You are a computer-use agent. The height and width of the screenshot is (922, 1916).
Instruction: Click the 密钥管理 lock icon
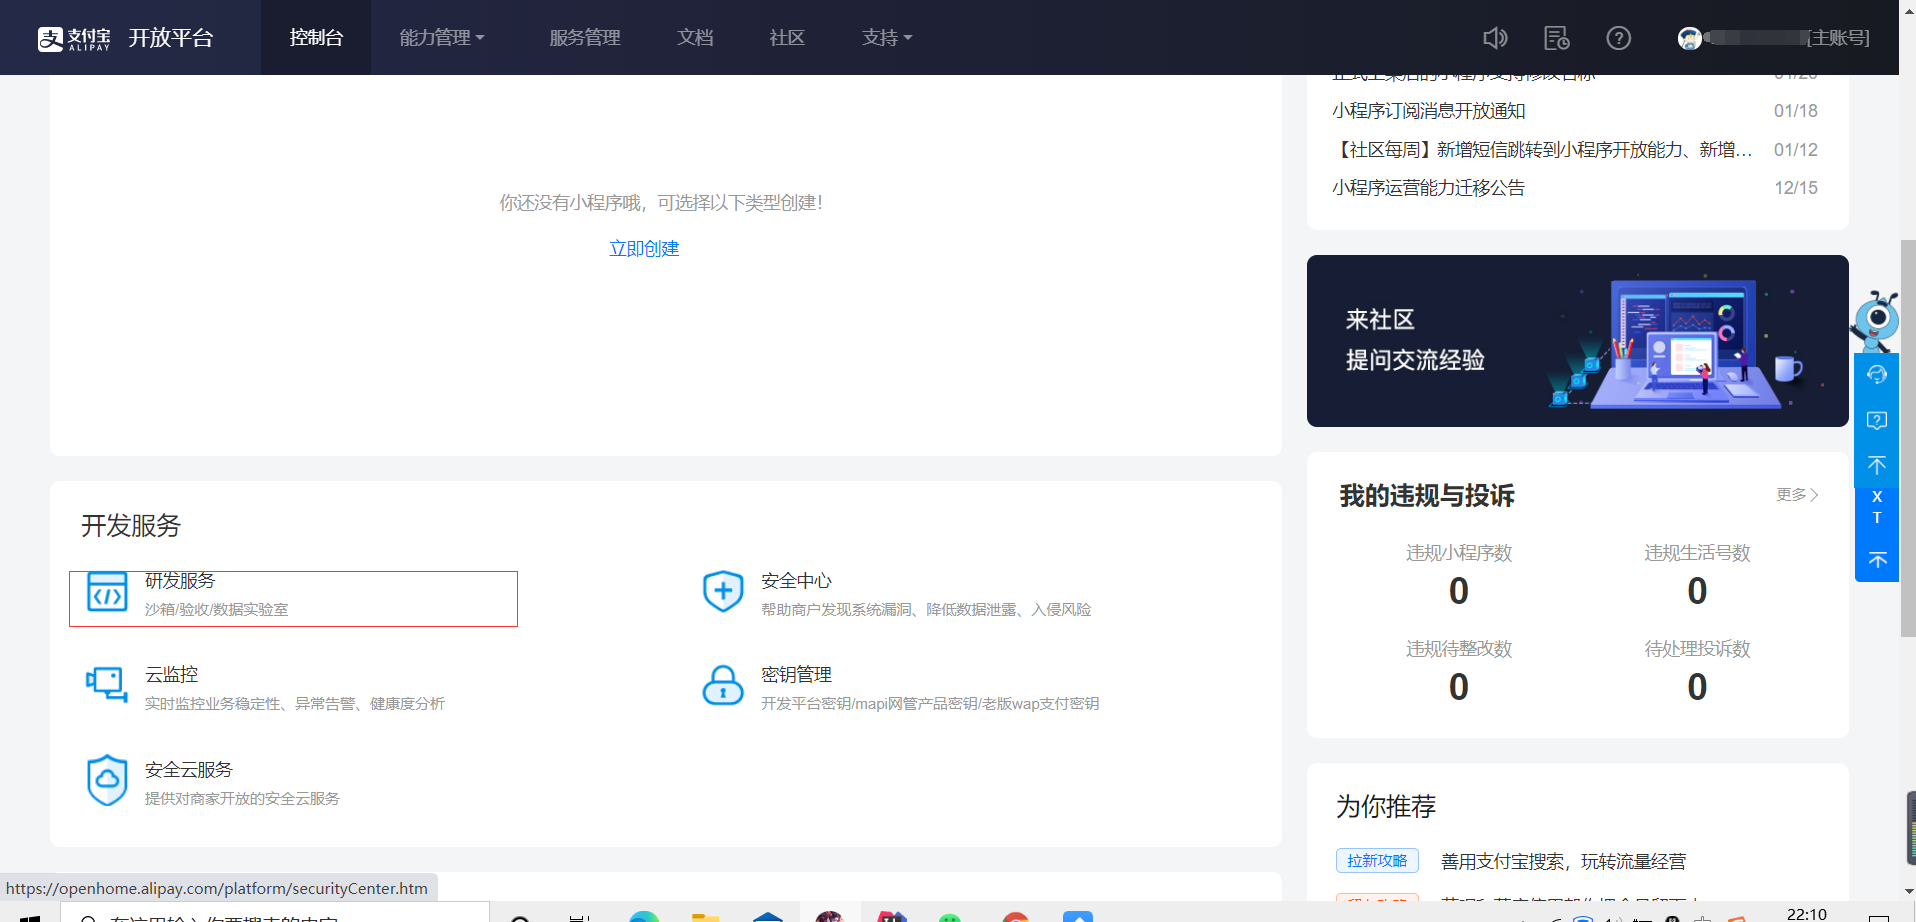(723, 685)
